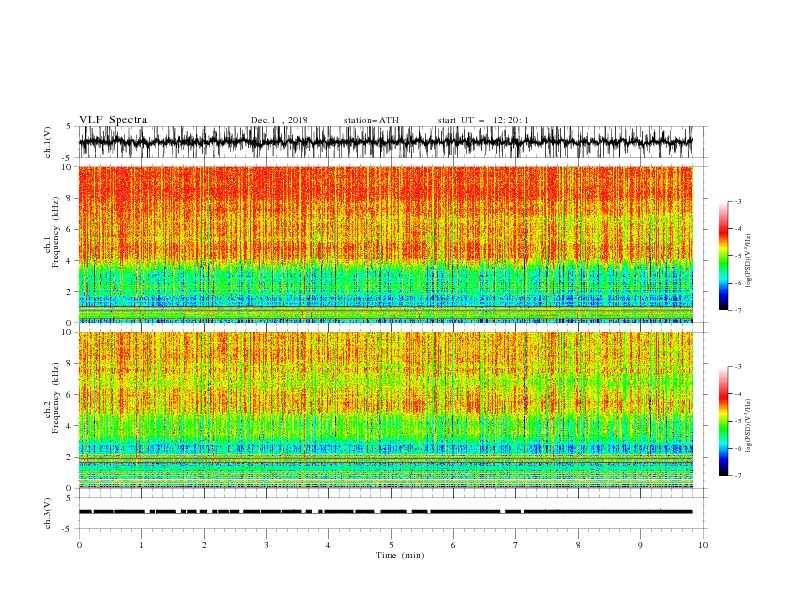The width and height of the screenshot is (792, 612).
Task: Click the "6" kHz tick of ch.2 spectrogram
Action: 70,395
